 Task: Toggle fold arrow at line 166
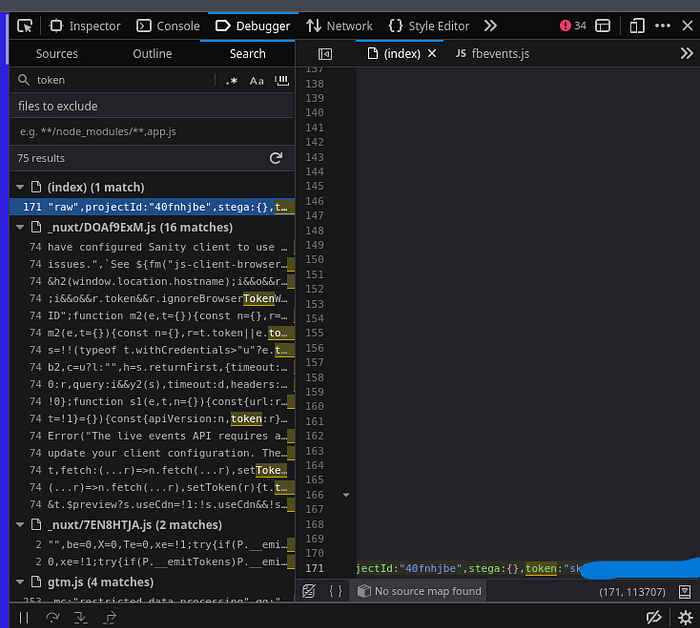pos(346,495)
